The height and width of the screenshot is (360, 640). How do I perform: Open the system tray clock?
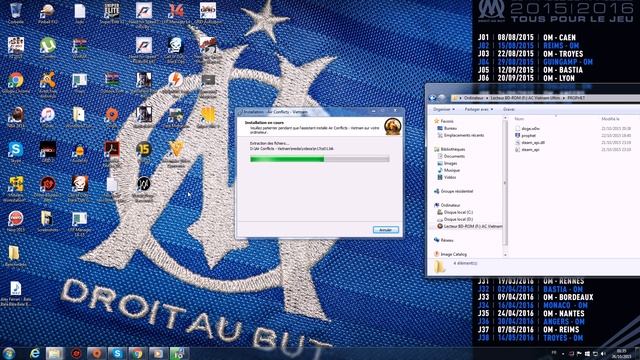(x=622, y=353)
